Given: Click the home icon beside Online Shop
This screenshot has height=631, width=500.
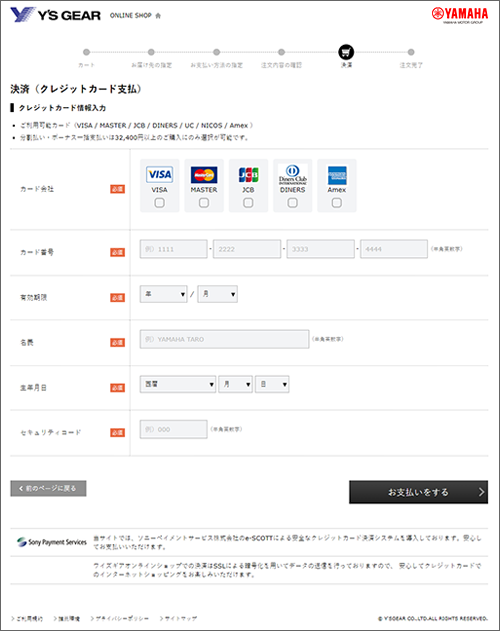Looking at the screenshot, I should pos(158,16).
